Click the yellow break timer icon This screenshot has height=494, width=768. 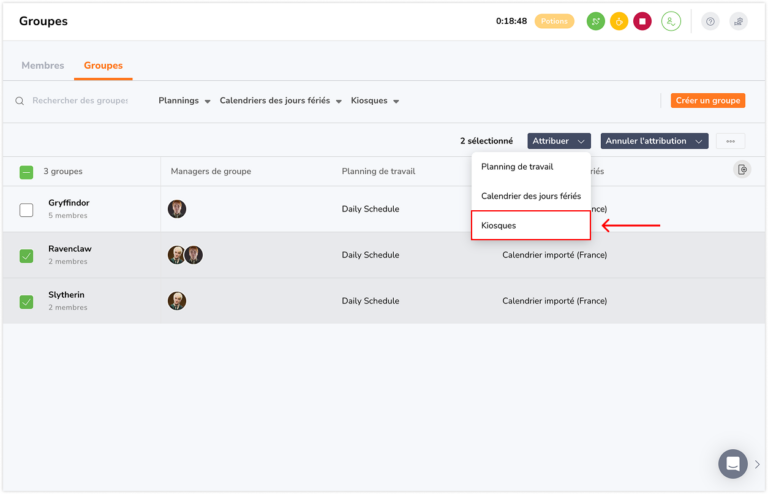click(619, 21)
